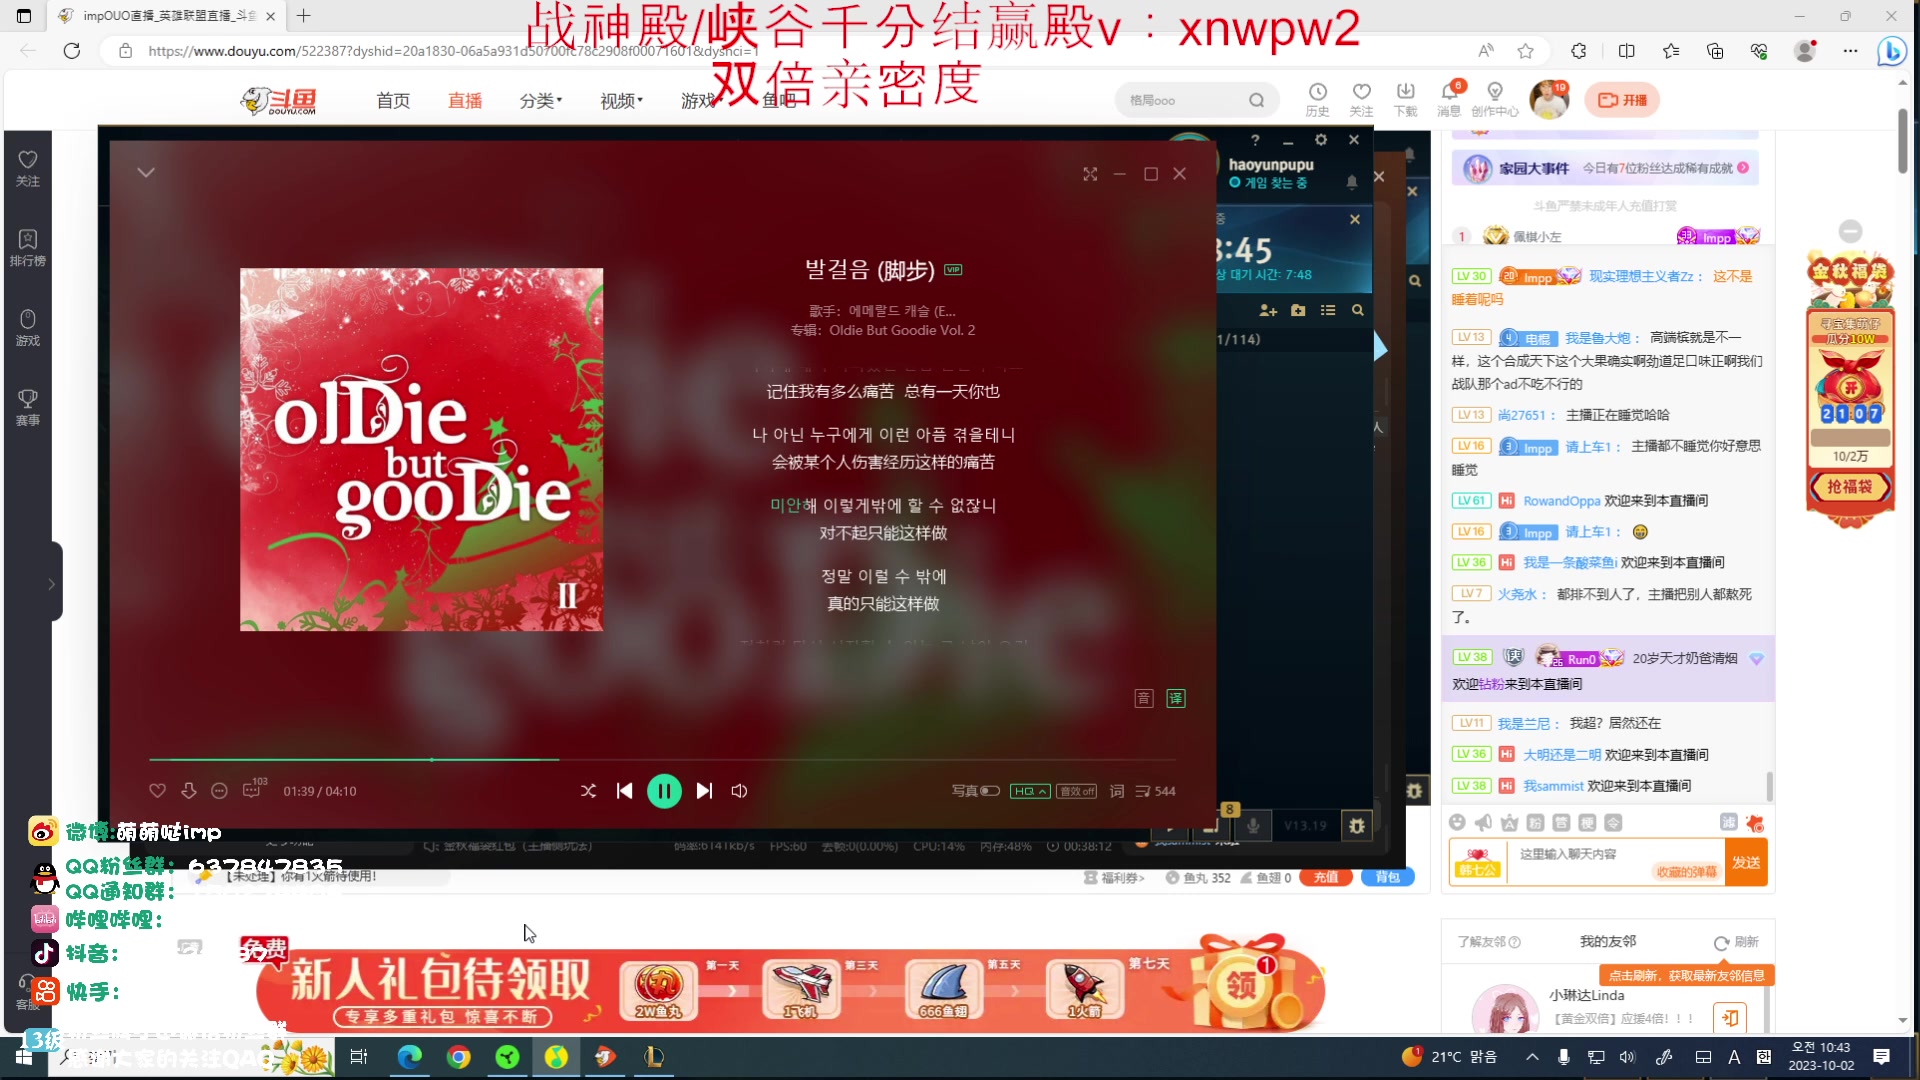Open song comments in the music player
This screenshot has width=1920, height=1080.
point(252,790)
